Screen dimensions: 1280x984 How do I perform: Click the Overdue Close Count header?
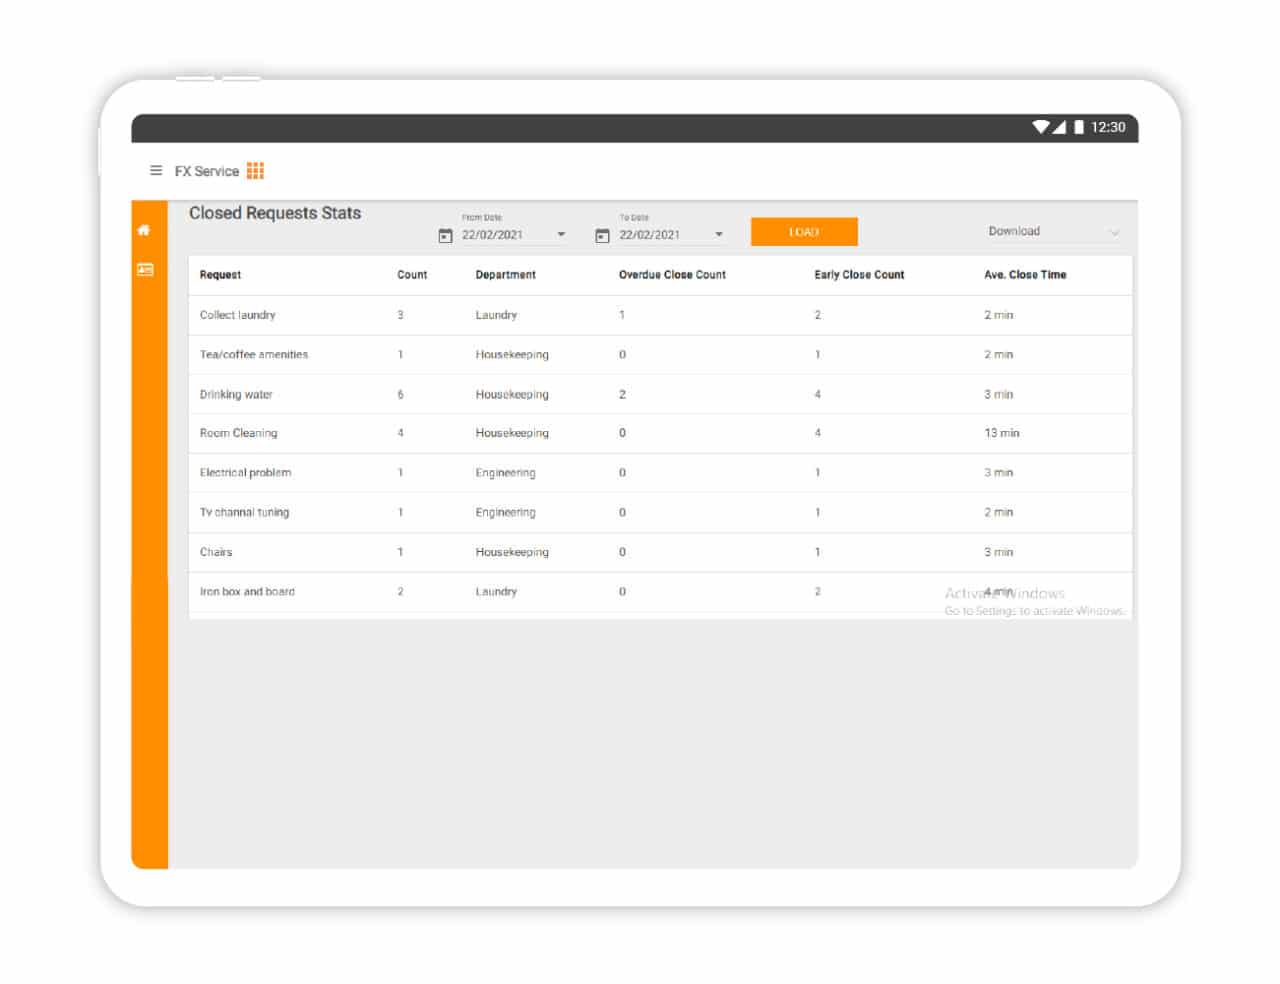point(672,274)
